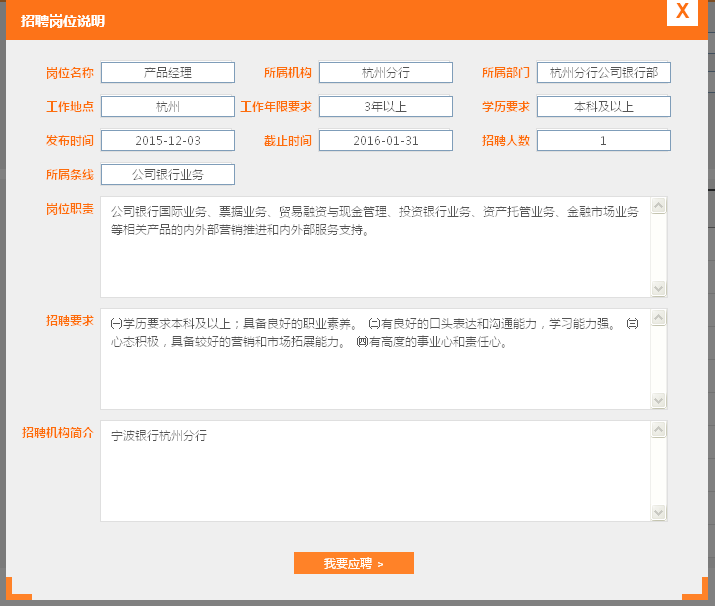Viewport: 715px width, 606px height.
Task: Click the 工作地点 field showing 杭州
Action: click(x=167, y=107)
